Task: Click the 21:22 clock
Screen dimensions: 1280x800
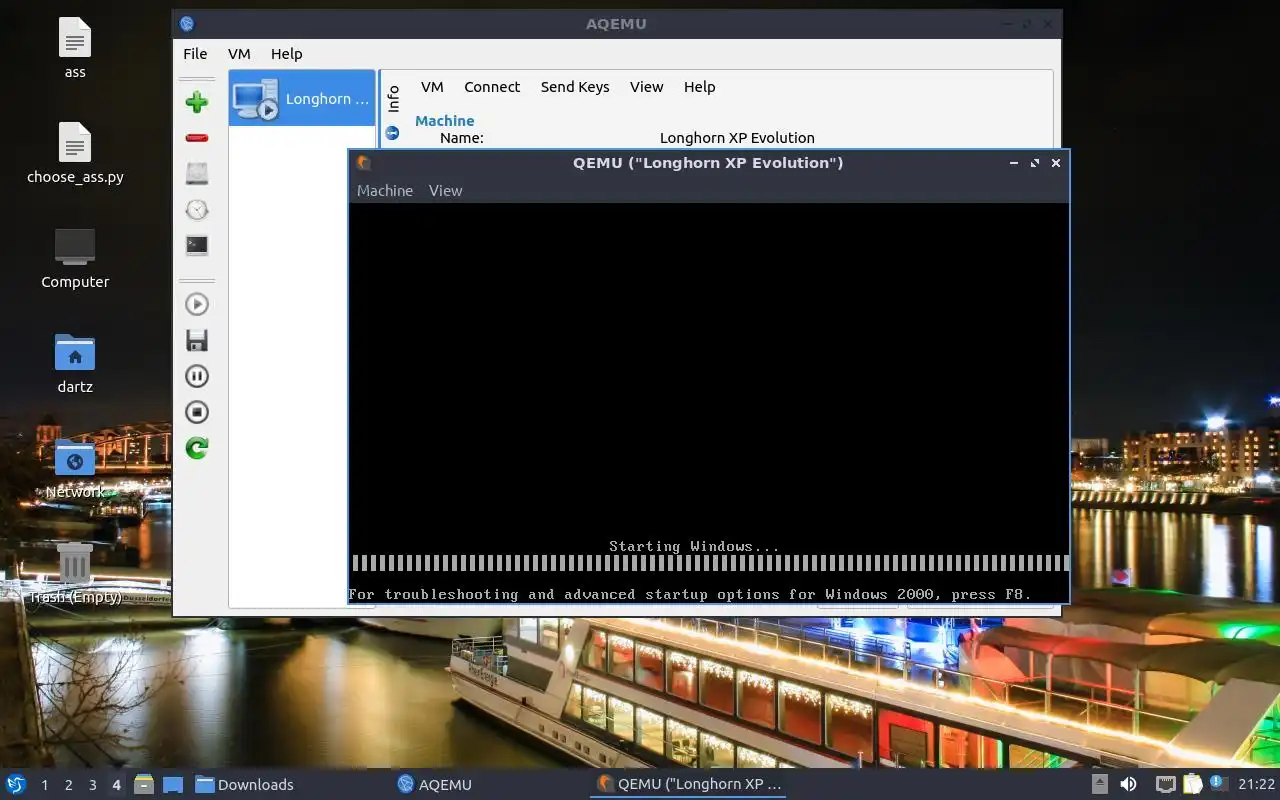Action: click(1256, 785)
